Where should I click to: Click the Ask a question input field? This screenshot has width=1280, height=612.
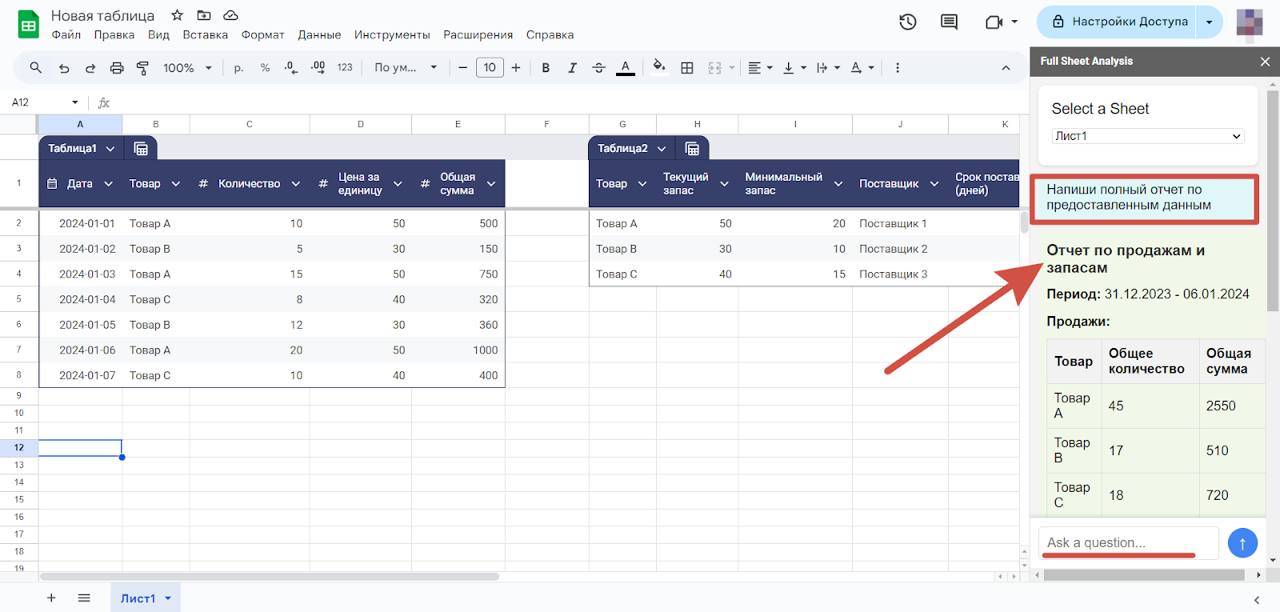click(1127, 543)
